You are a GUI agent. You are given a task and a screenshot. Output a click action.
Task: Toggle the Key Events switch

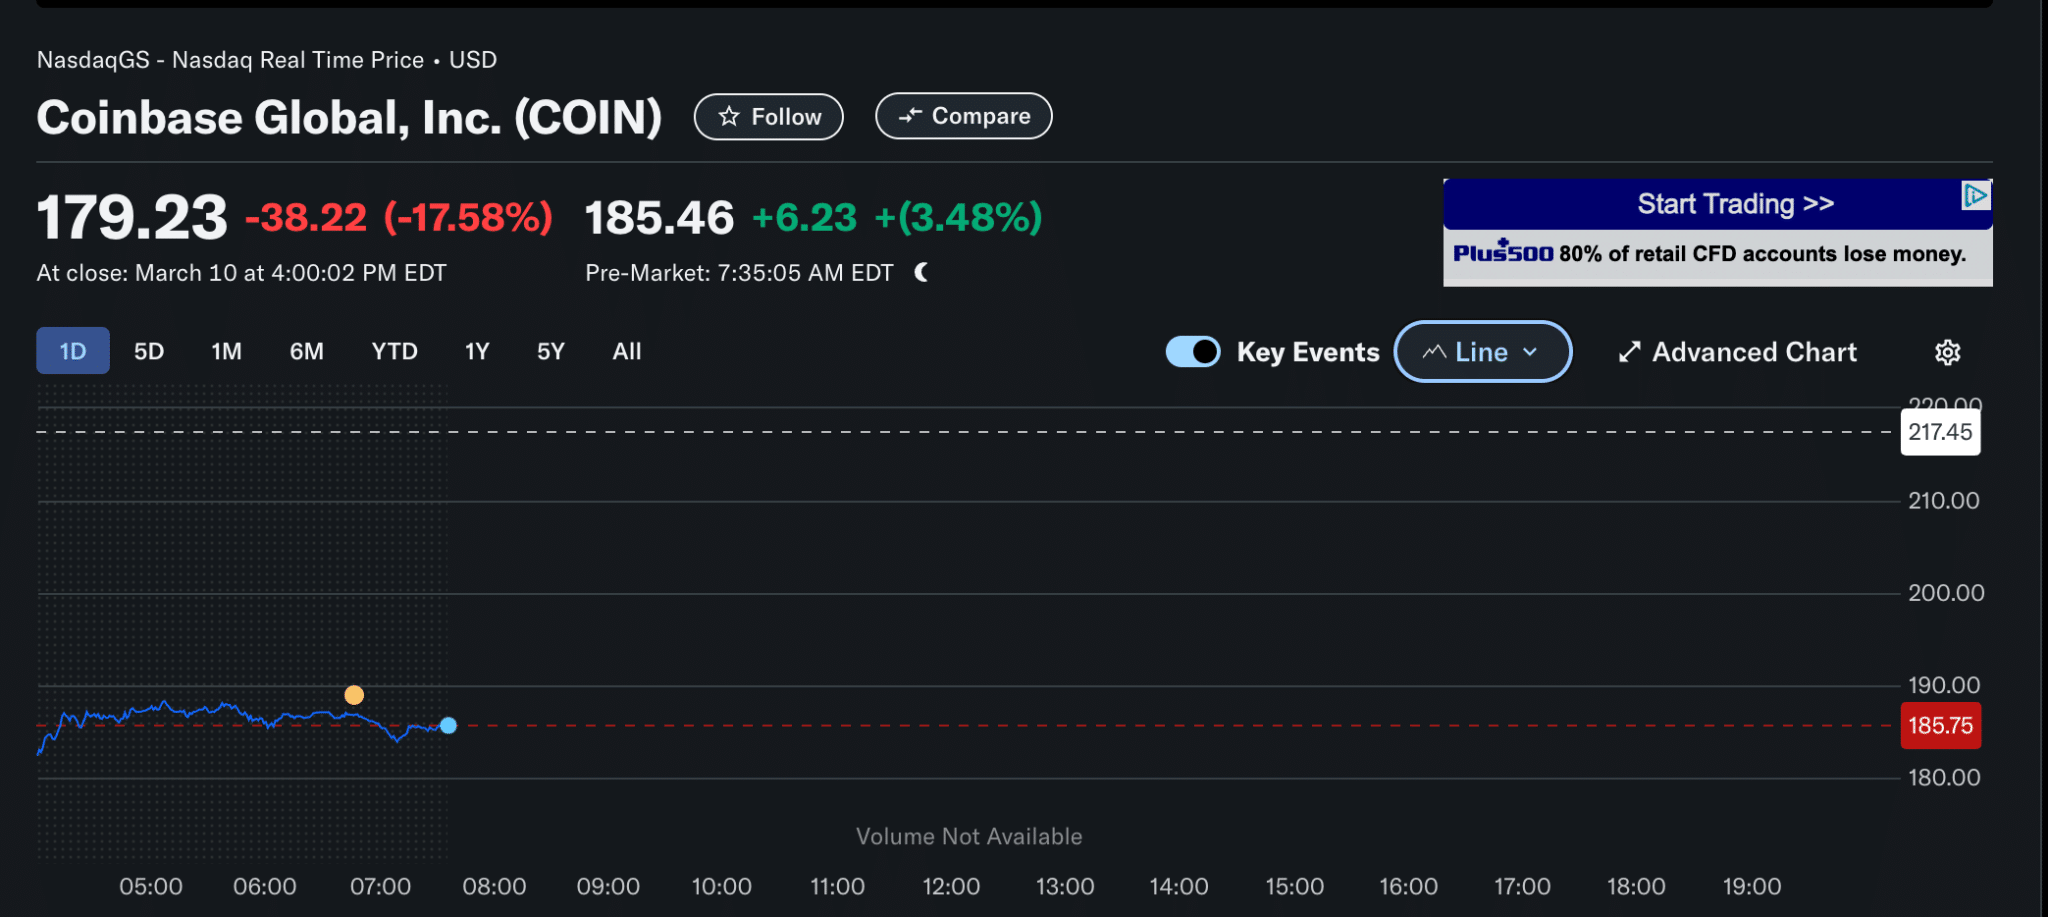click(x=1193, y=352)
